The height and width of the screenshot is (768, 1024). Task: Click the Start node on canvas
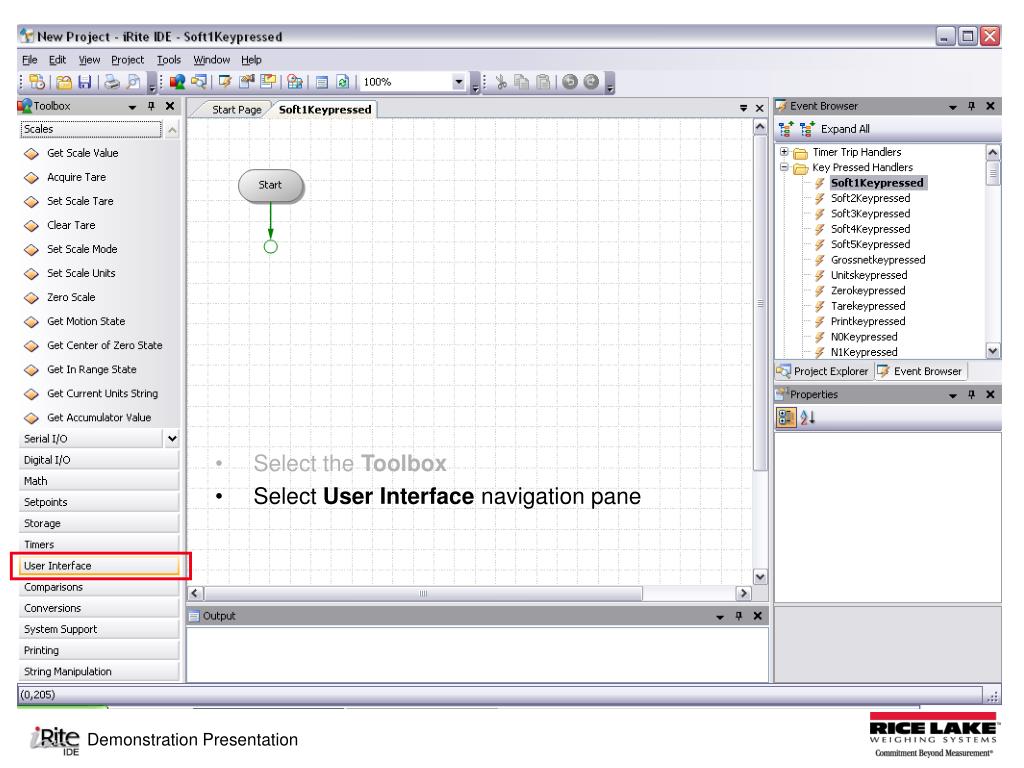pos(270,185)
